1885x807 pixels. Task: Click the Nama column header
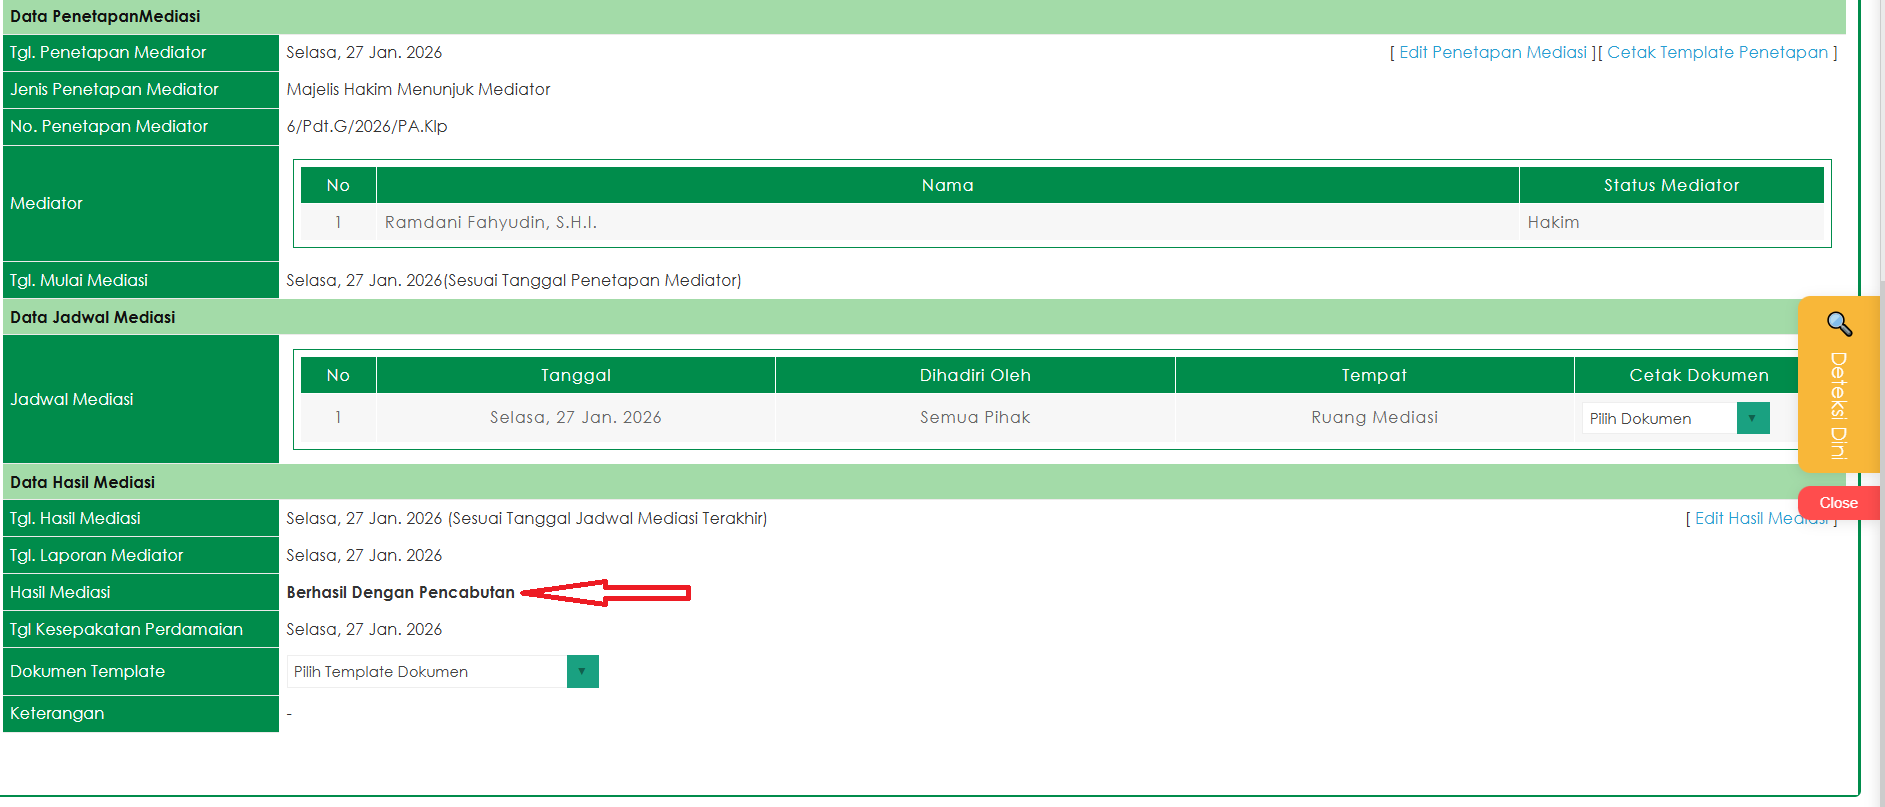(947, 185)
